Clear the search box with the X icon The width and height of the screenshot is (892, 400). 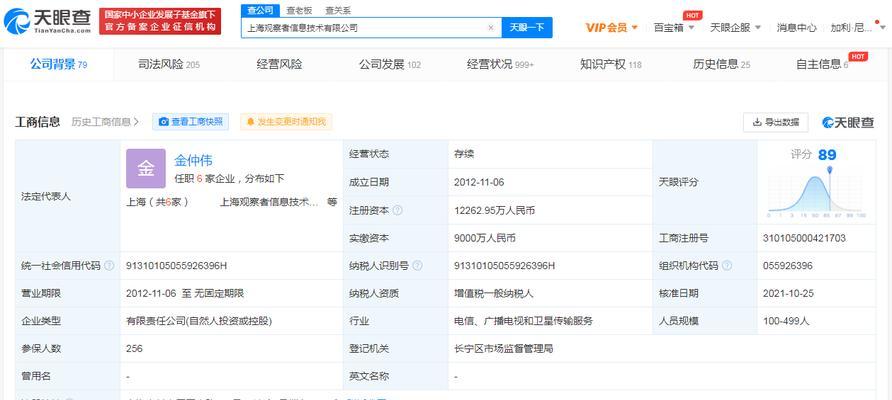point(491,27)
